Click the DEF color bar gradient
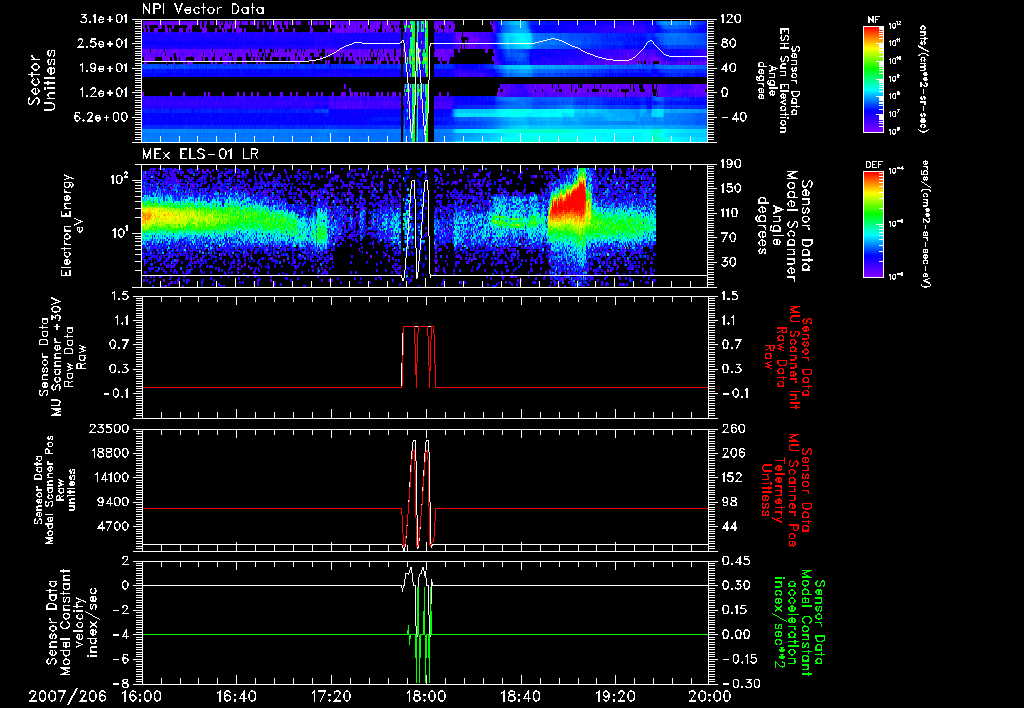 point(873,224)
